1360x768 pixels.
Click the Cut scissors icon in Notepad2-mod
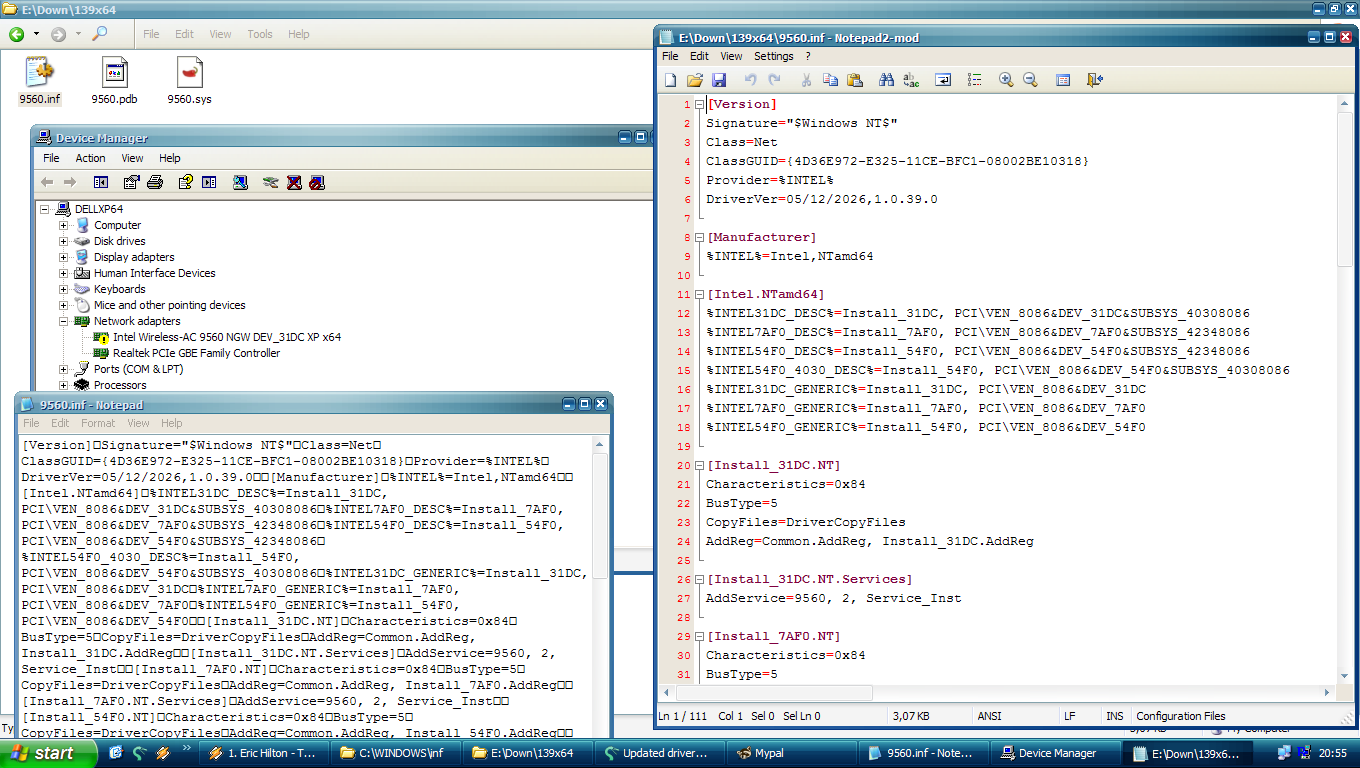pyautogui.click(x=806, y=80)
